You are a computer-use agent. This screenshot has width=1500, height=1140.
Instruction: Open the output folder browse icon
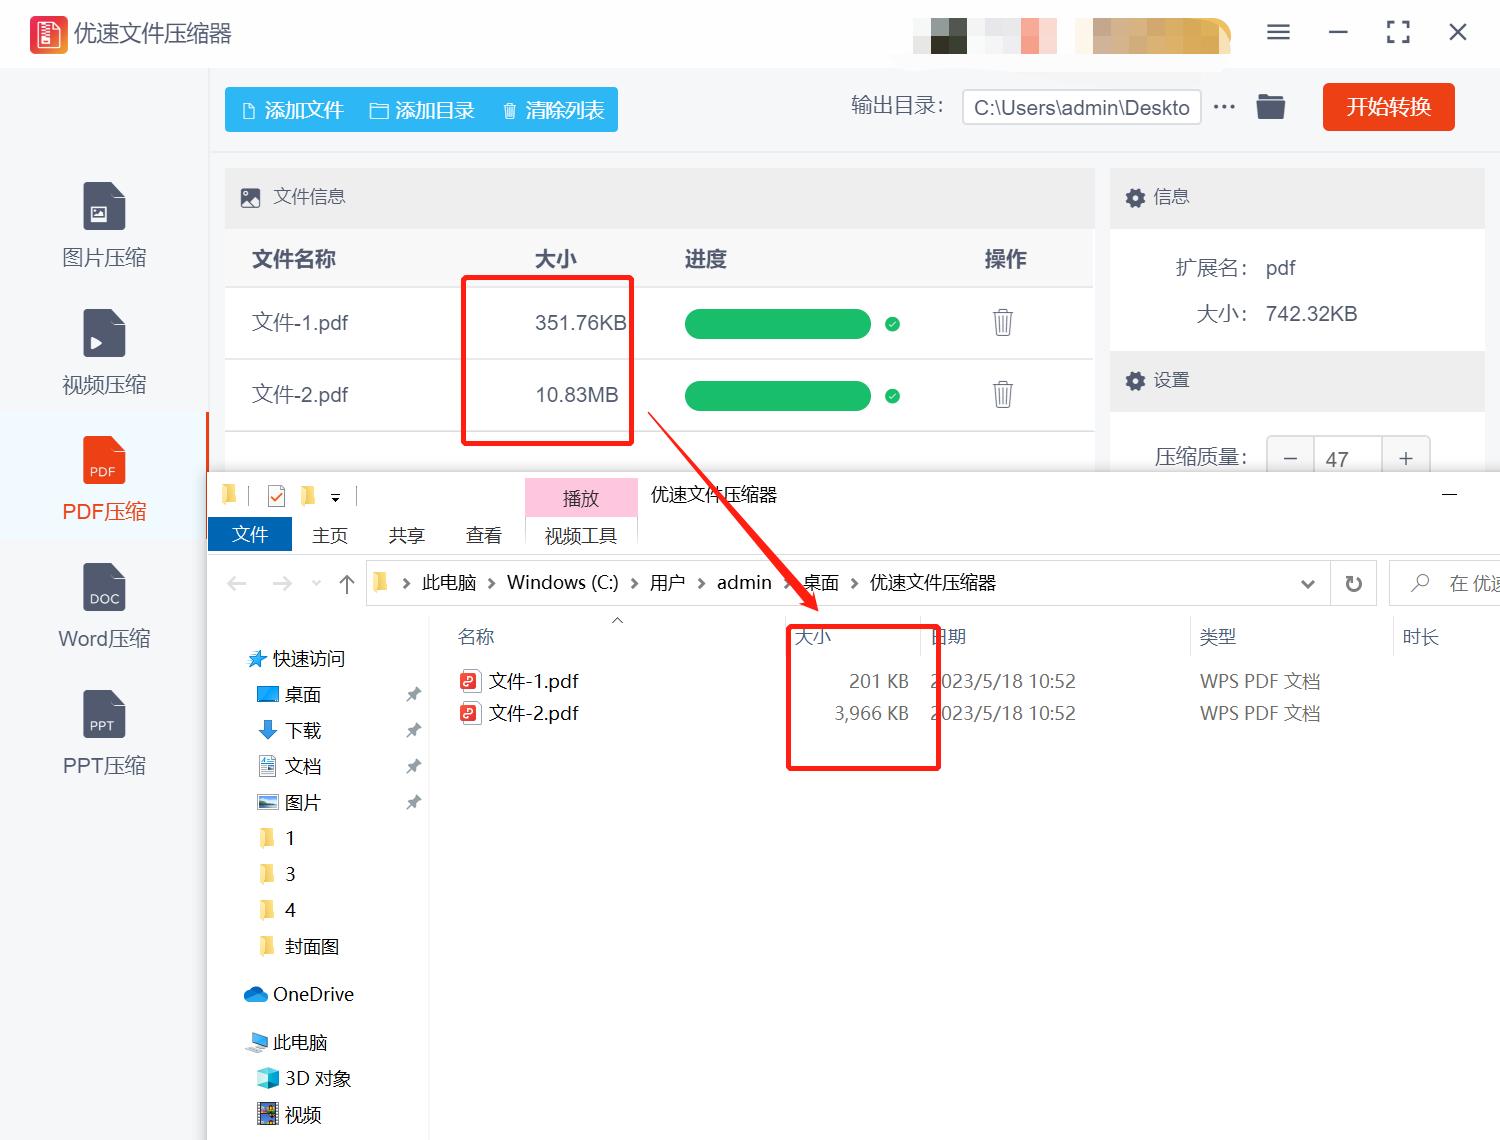(1270, 106)
